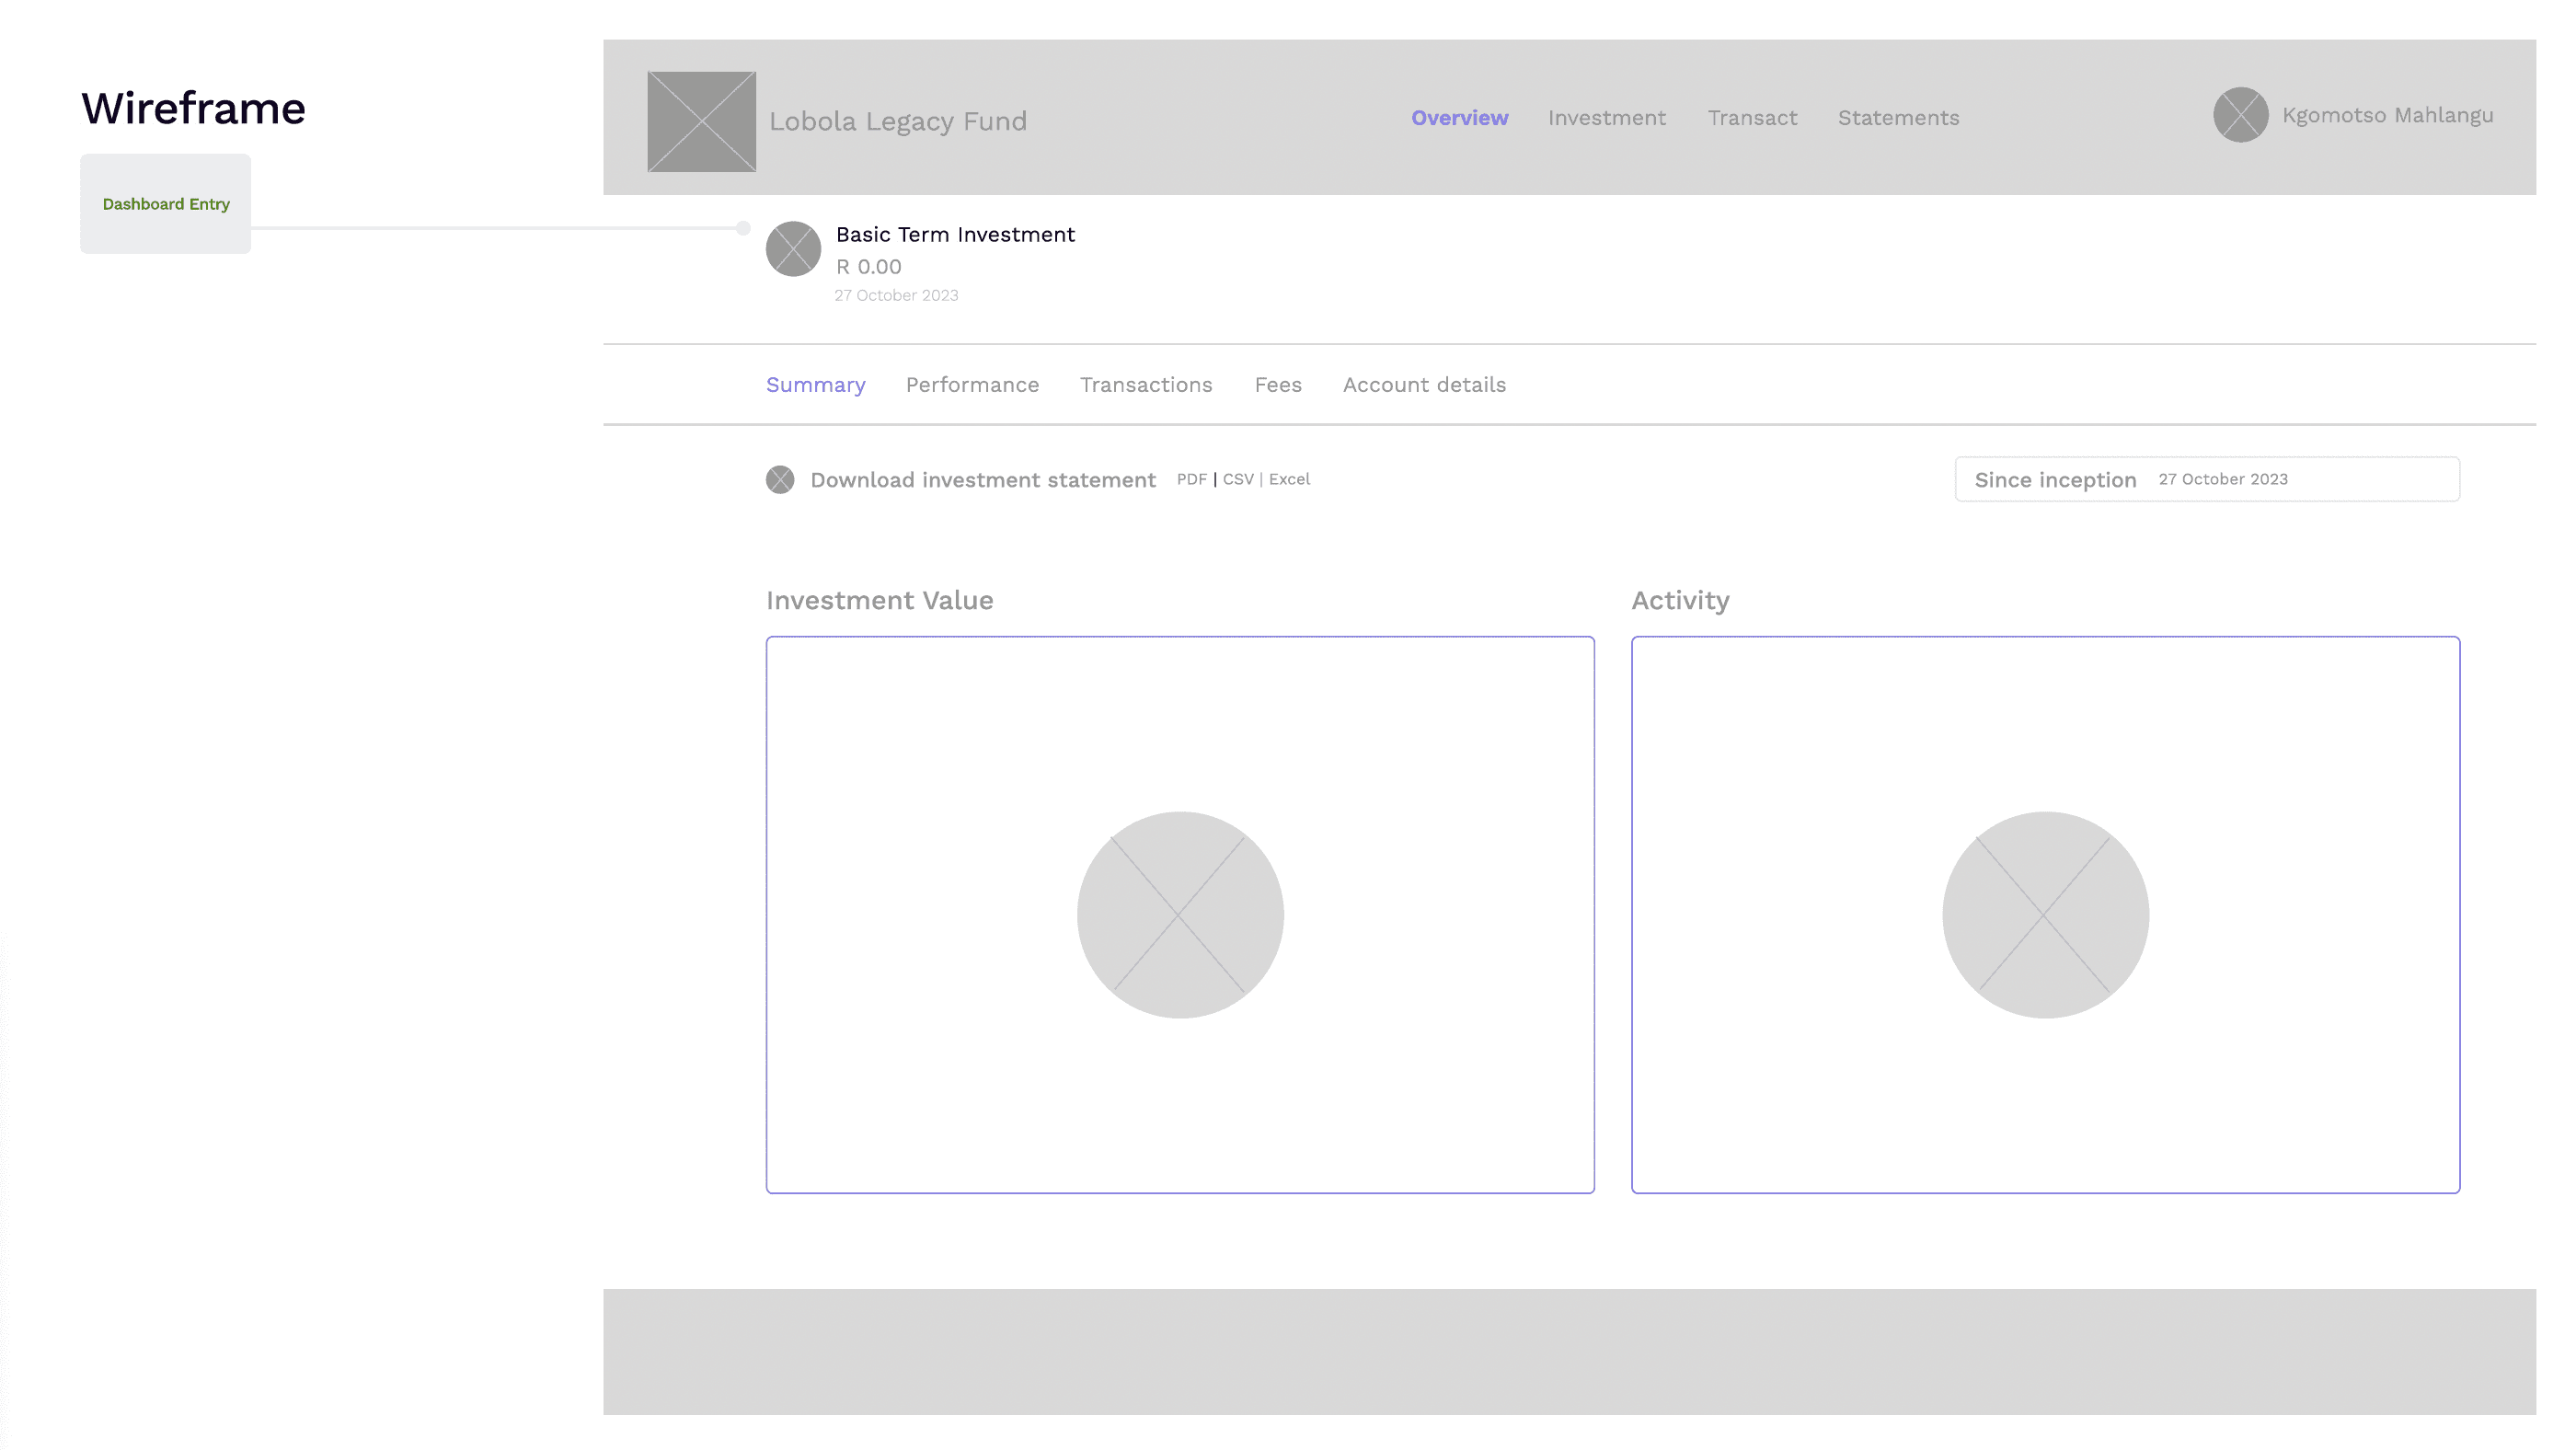Click the Lobola Legacy Fund logo placeholder
Image resolution: width=2576 pixels, height=1450 pixels.
(701, 121)
